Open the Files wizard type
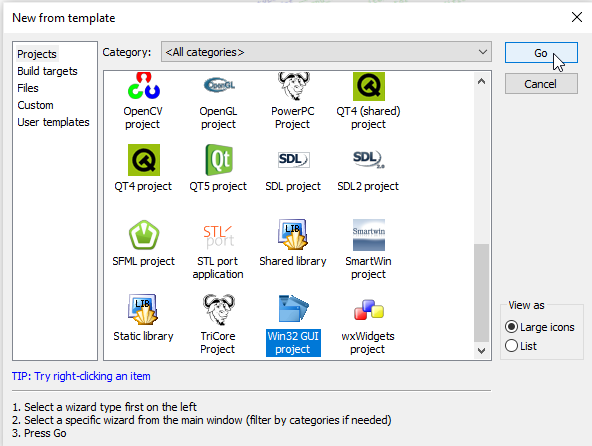This screenshot has height=446, width=592. click(28, 88)
